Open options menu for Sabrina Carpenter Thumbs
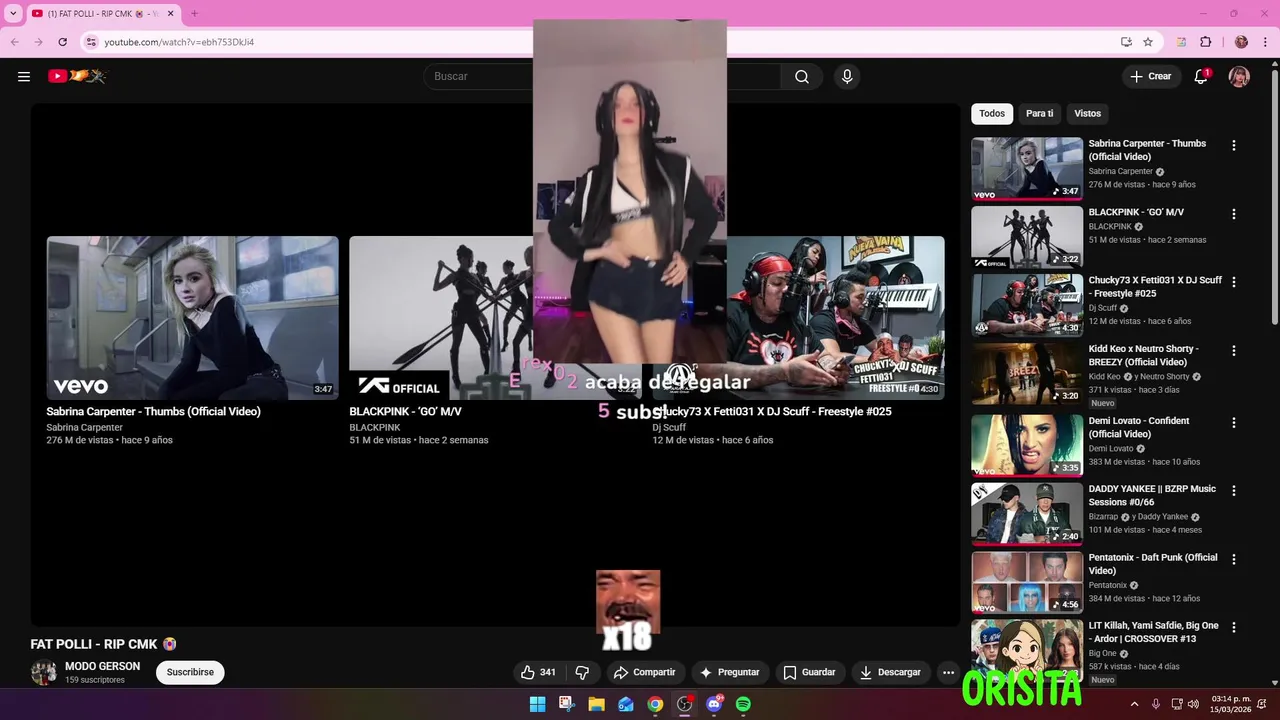Screen dimensions: 1280x720 click(1233, 145)
